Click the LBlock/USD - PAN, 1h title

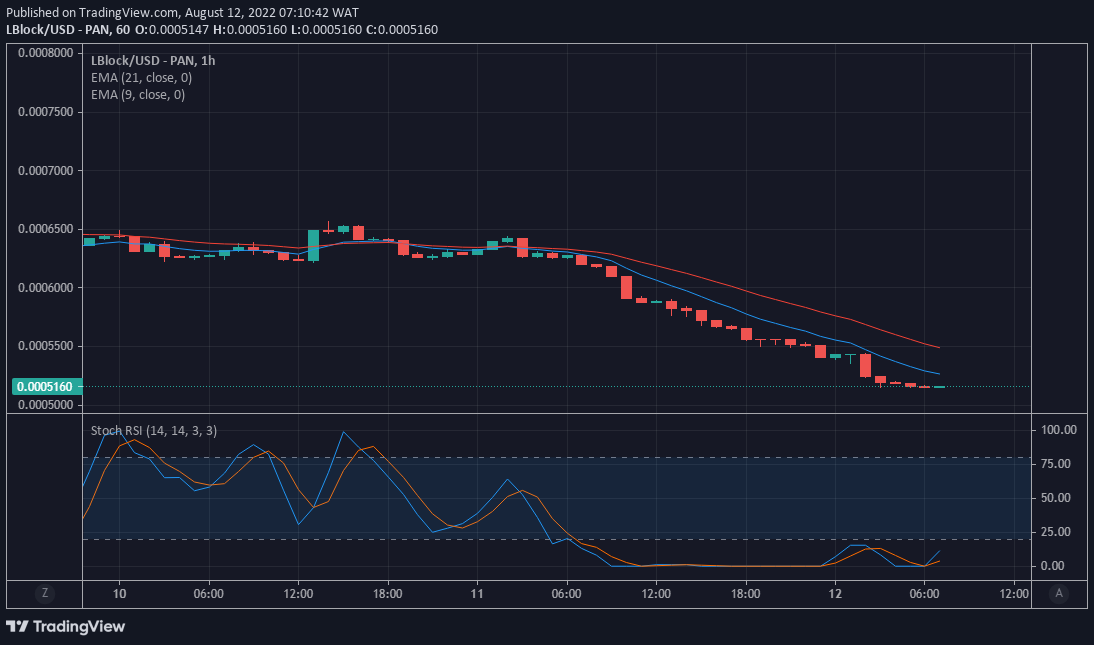click(153, 61)
